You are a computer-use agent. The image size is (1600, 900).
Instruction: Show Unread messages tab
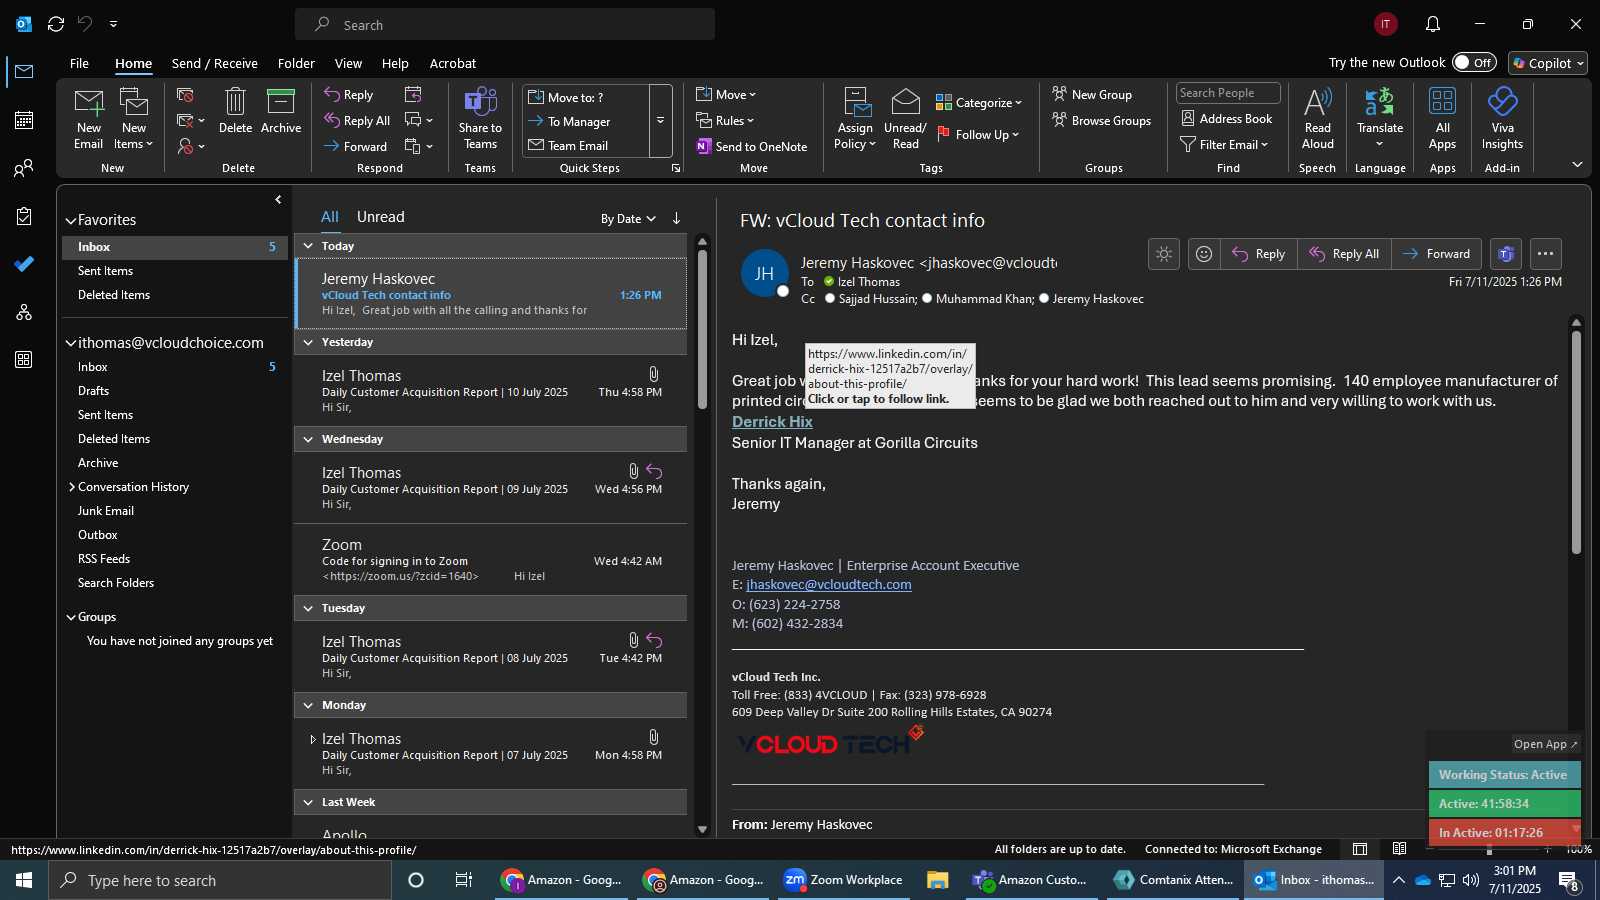tap(381, 217)
